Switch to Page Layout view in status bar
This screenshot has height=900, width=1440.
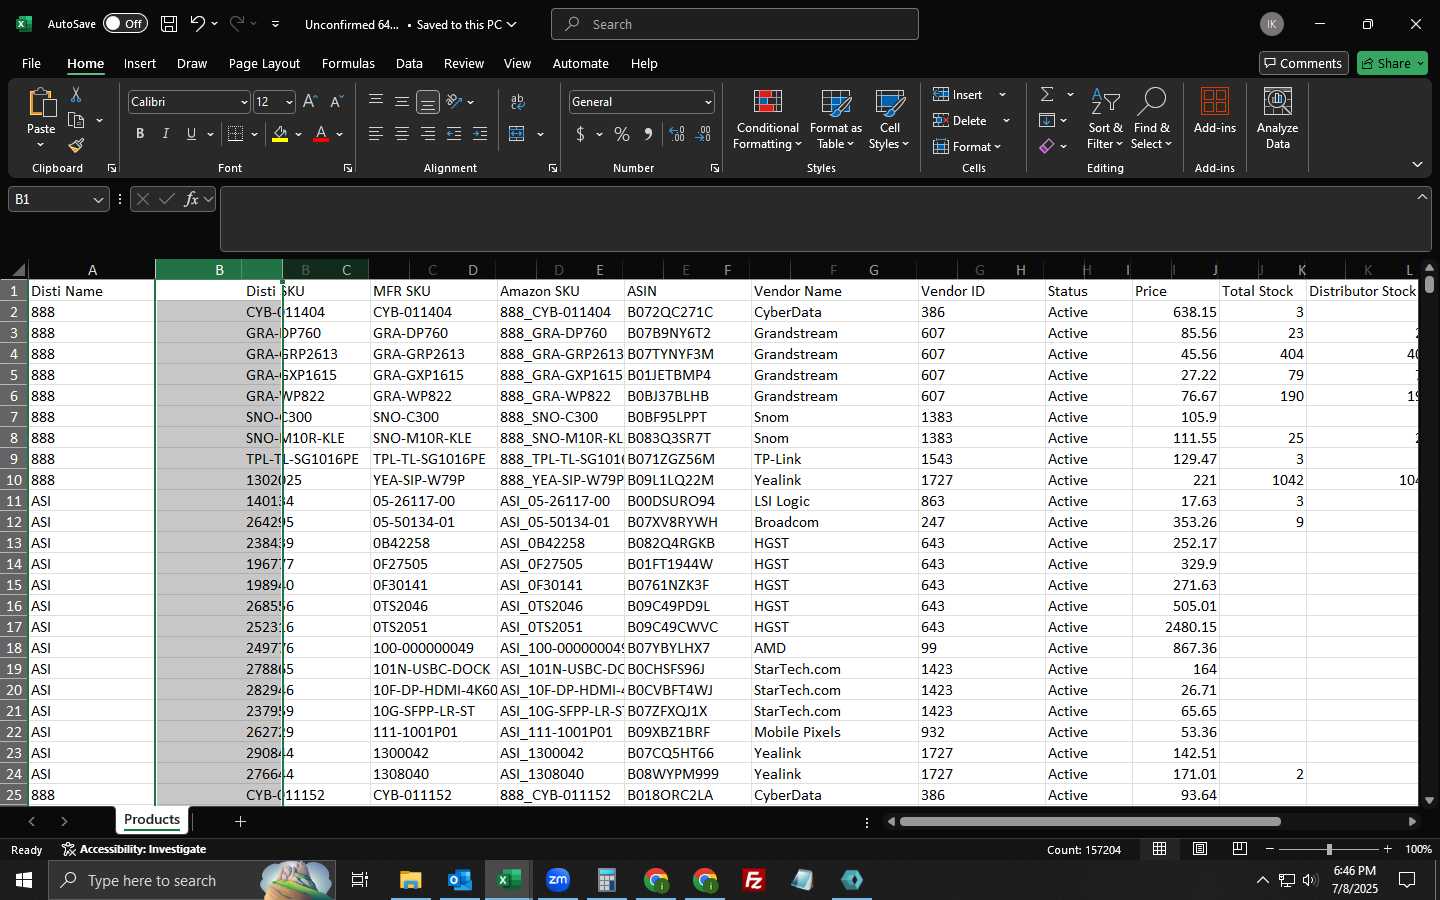(1199, 849)
